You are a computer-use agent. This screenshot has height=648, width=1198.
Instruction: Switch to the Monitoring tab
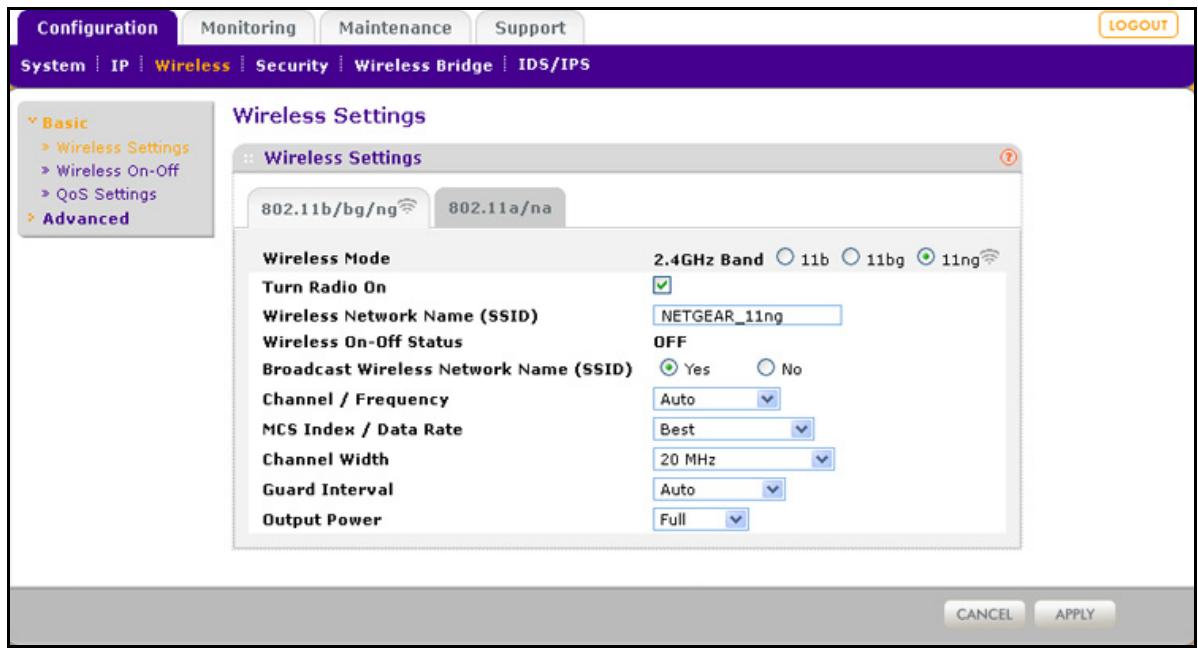tap(248, 28)
